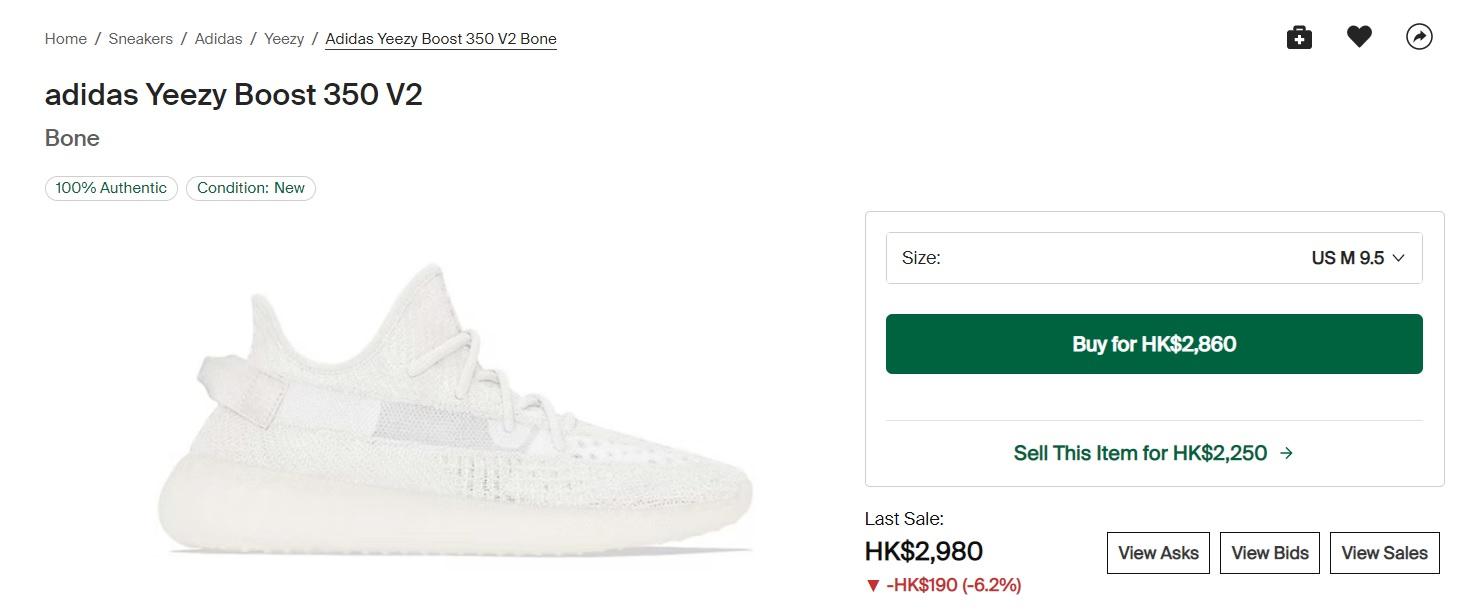Click the Yeezy shoe product image
This screenshot has width=1474, height=610.
point(455,410)
